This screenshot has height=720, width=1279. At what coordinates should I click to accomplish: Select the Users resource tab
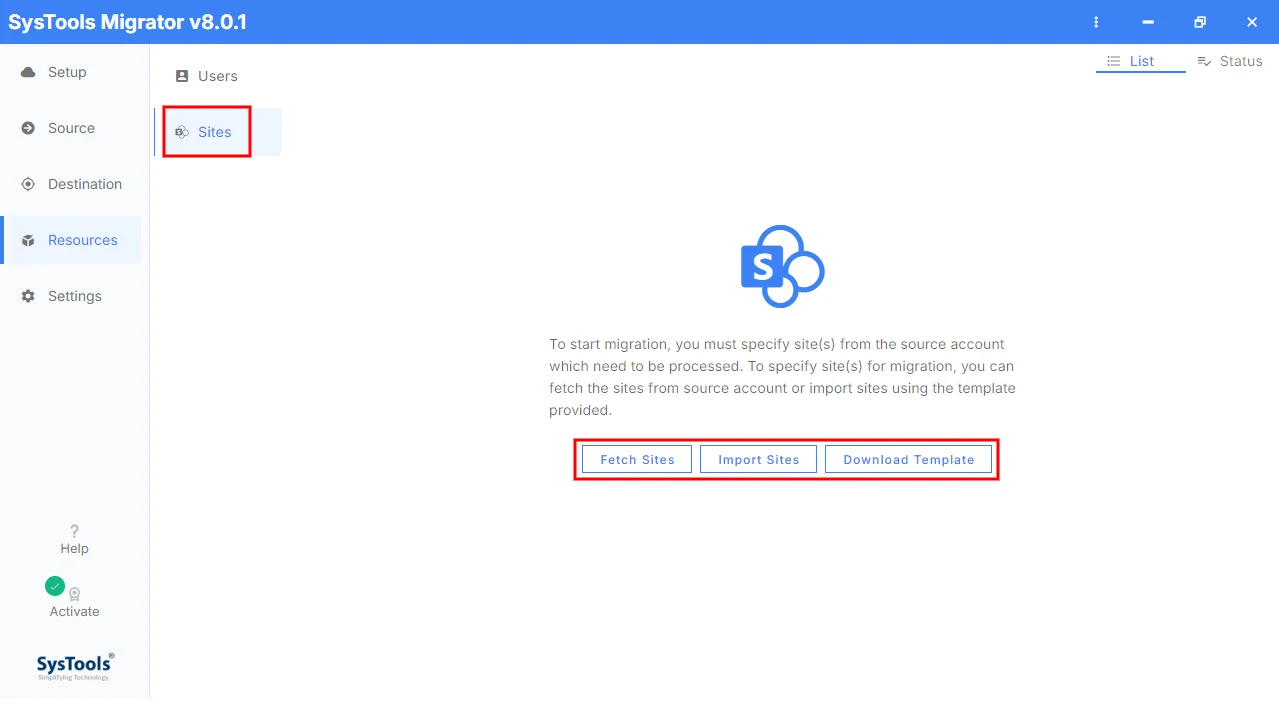(x=218, y=76)
